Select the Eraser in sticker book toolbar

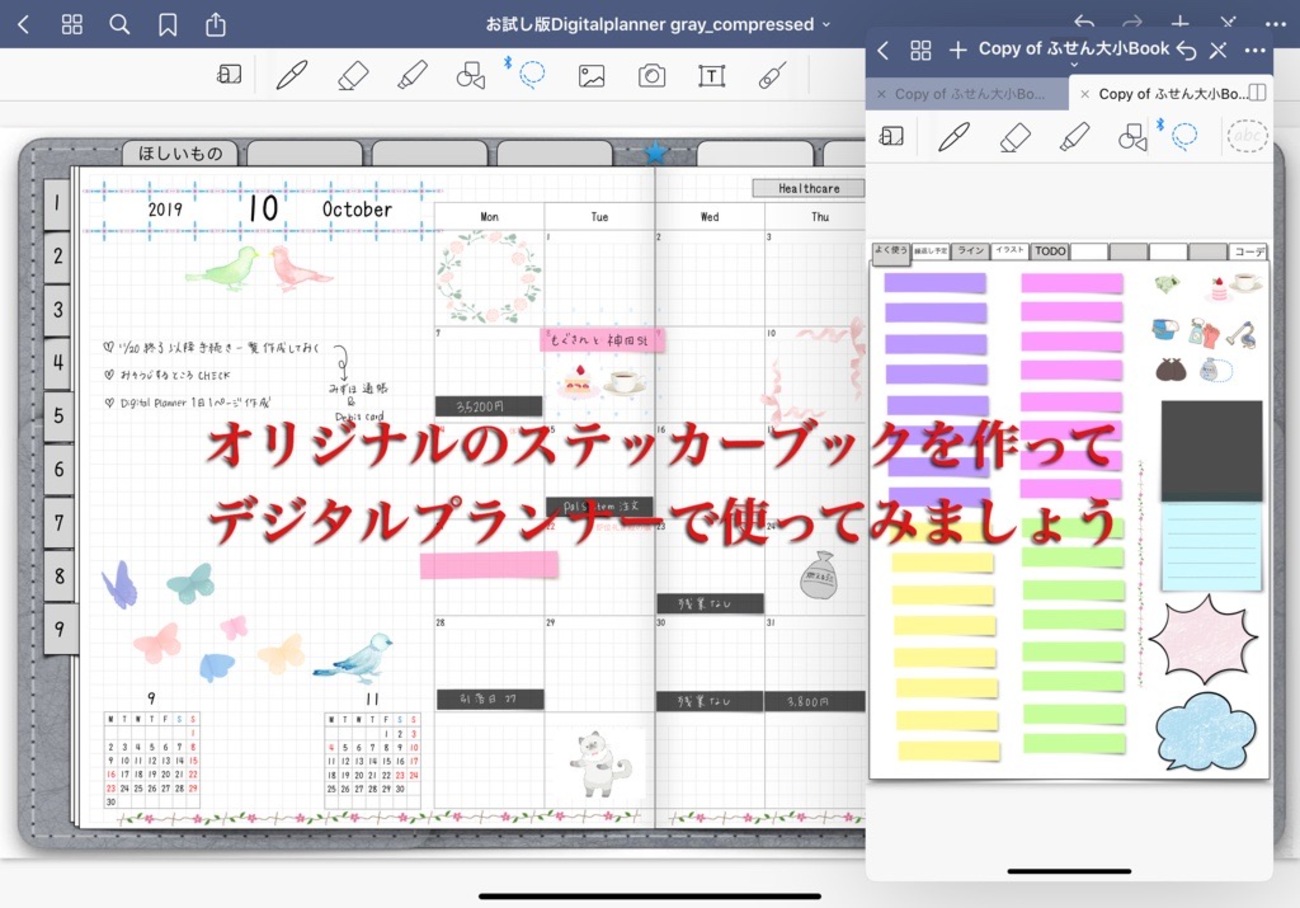pyautogui.click(x=1015, y=136)
